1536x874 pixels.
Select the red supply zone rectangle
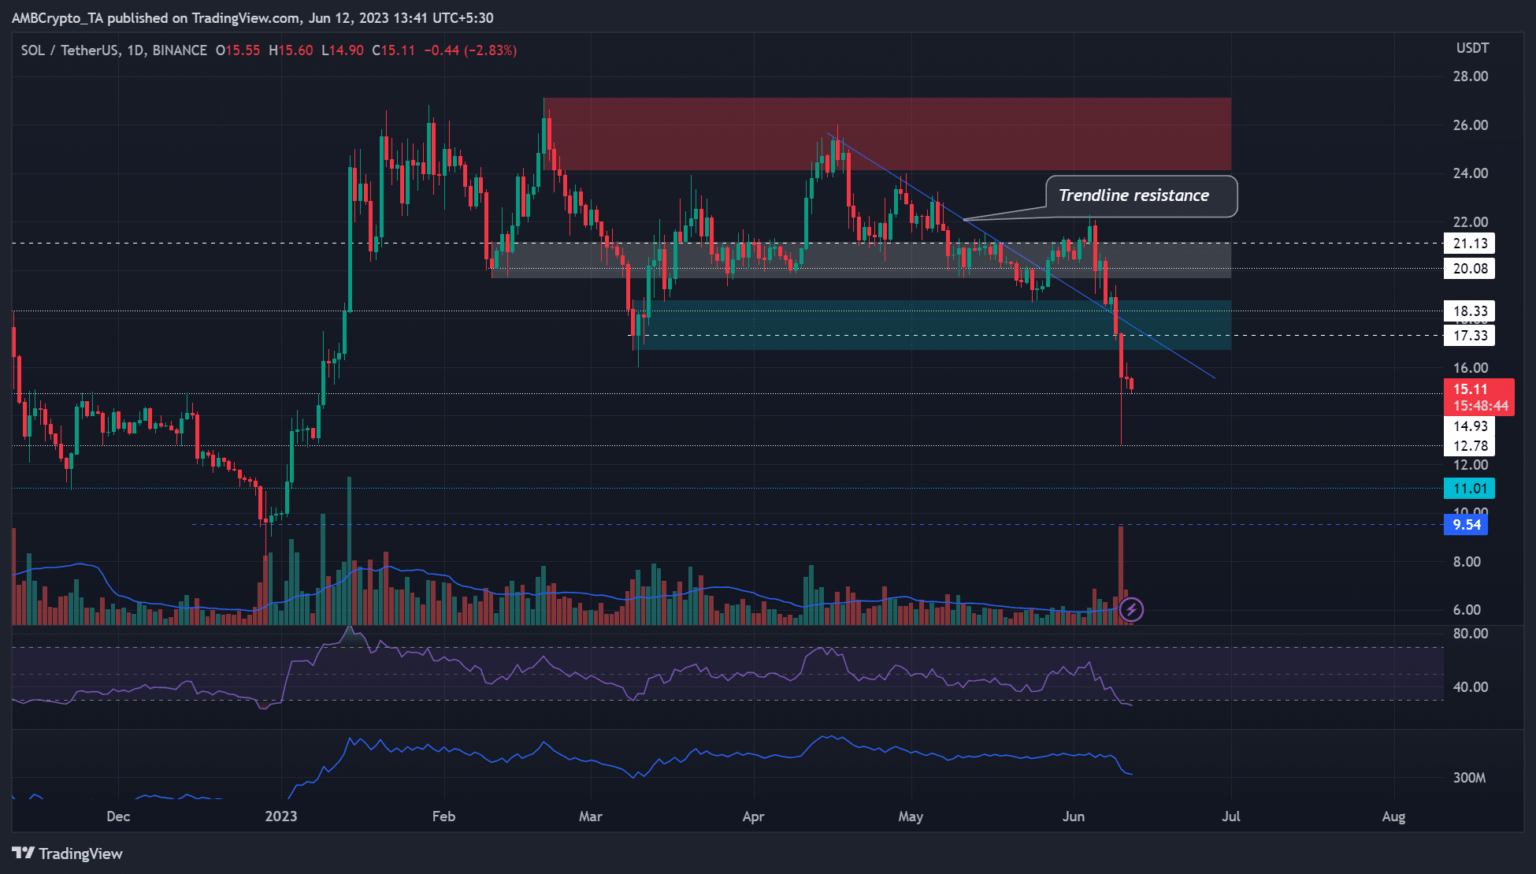click(x=886, y=134)
